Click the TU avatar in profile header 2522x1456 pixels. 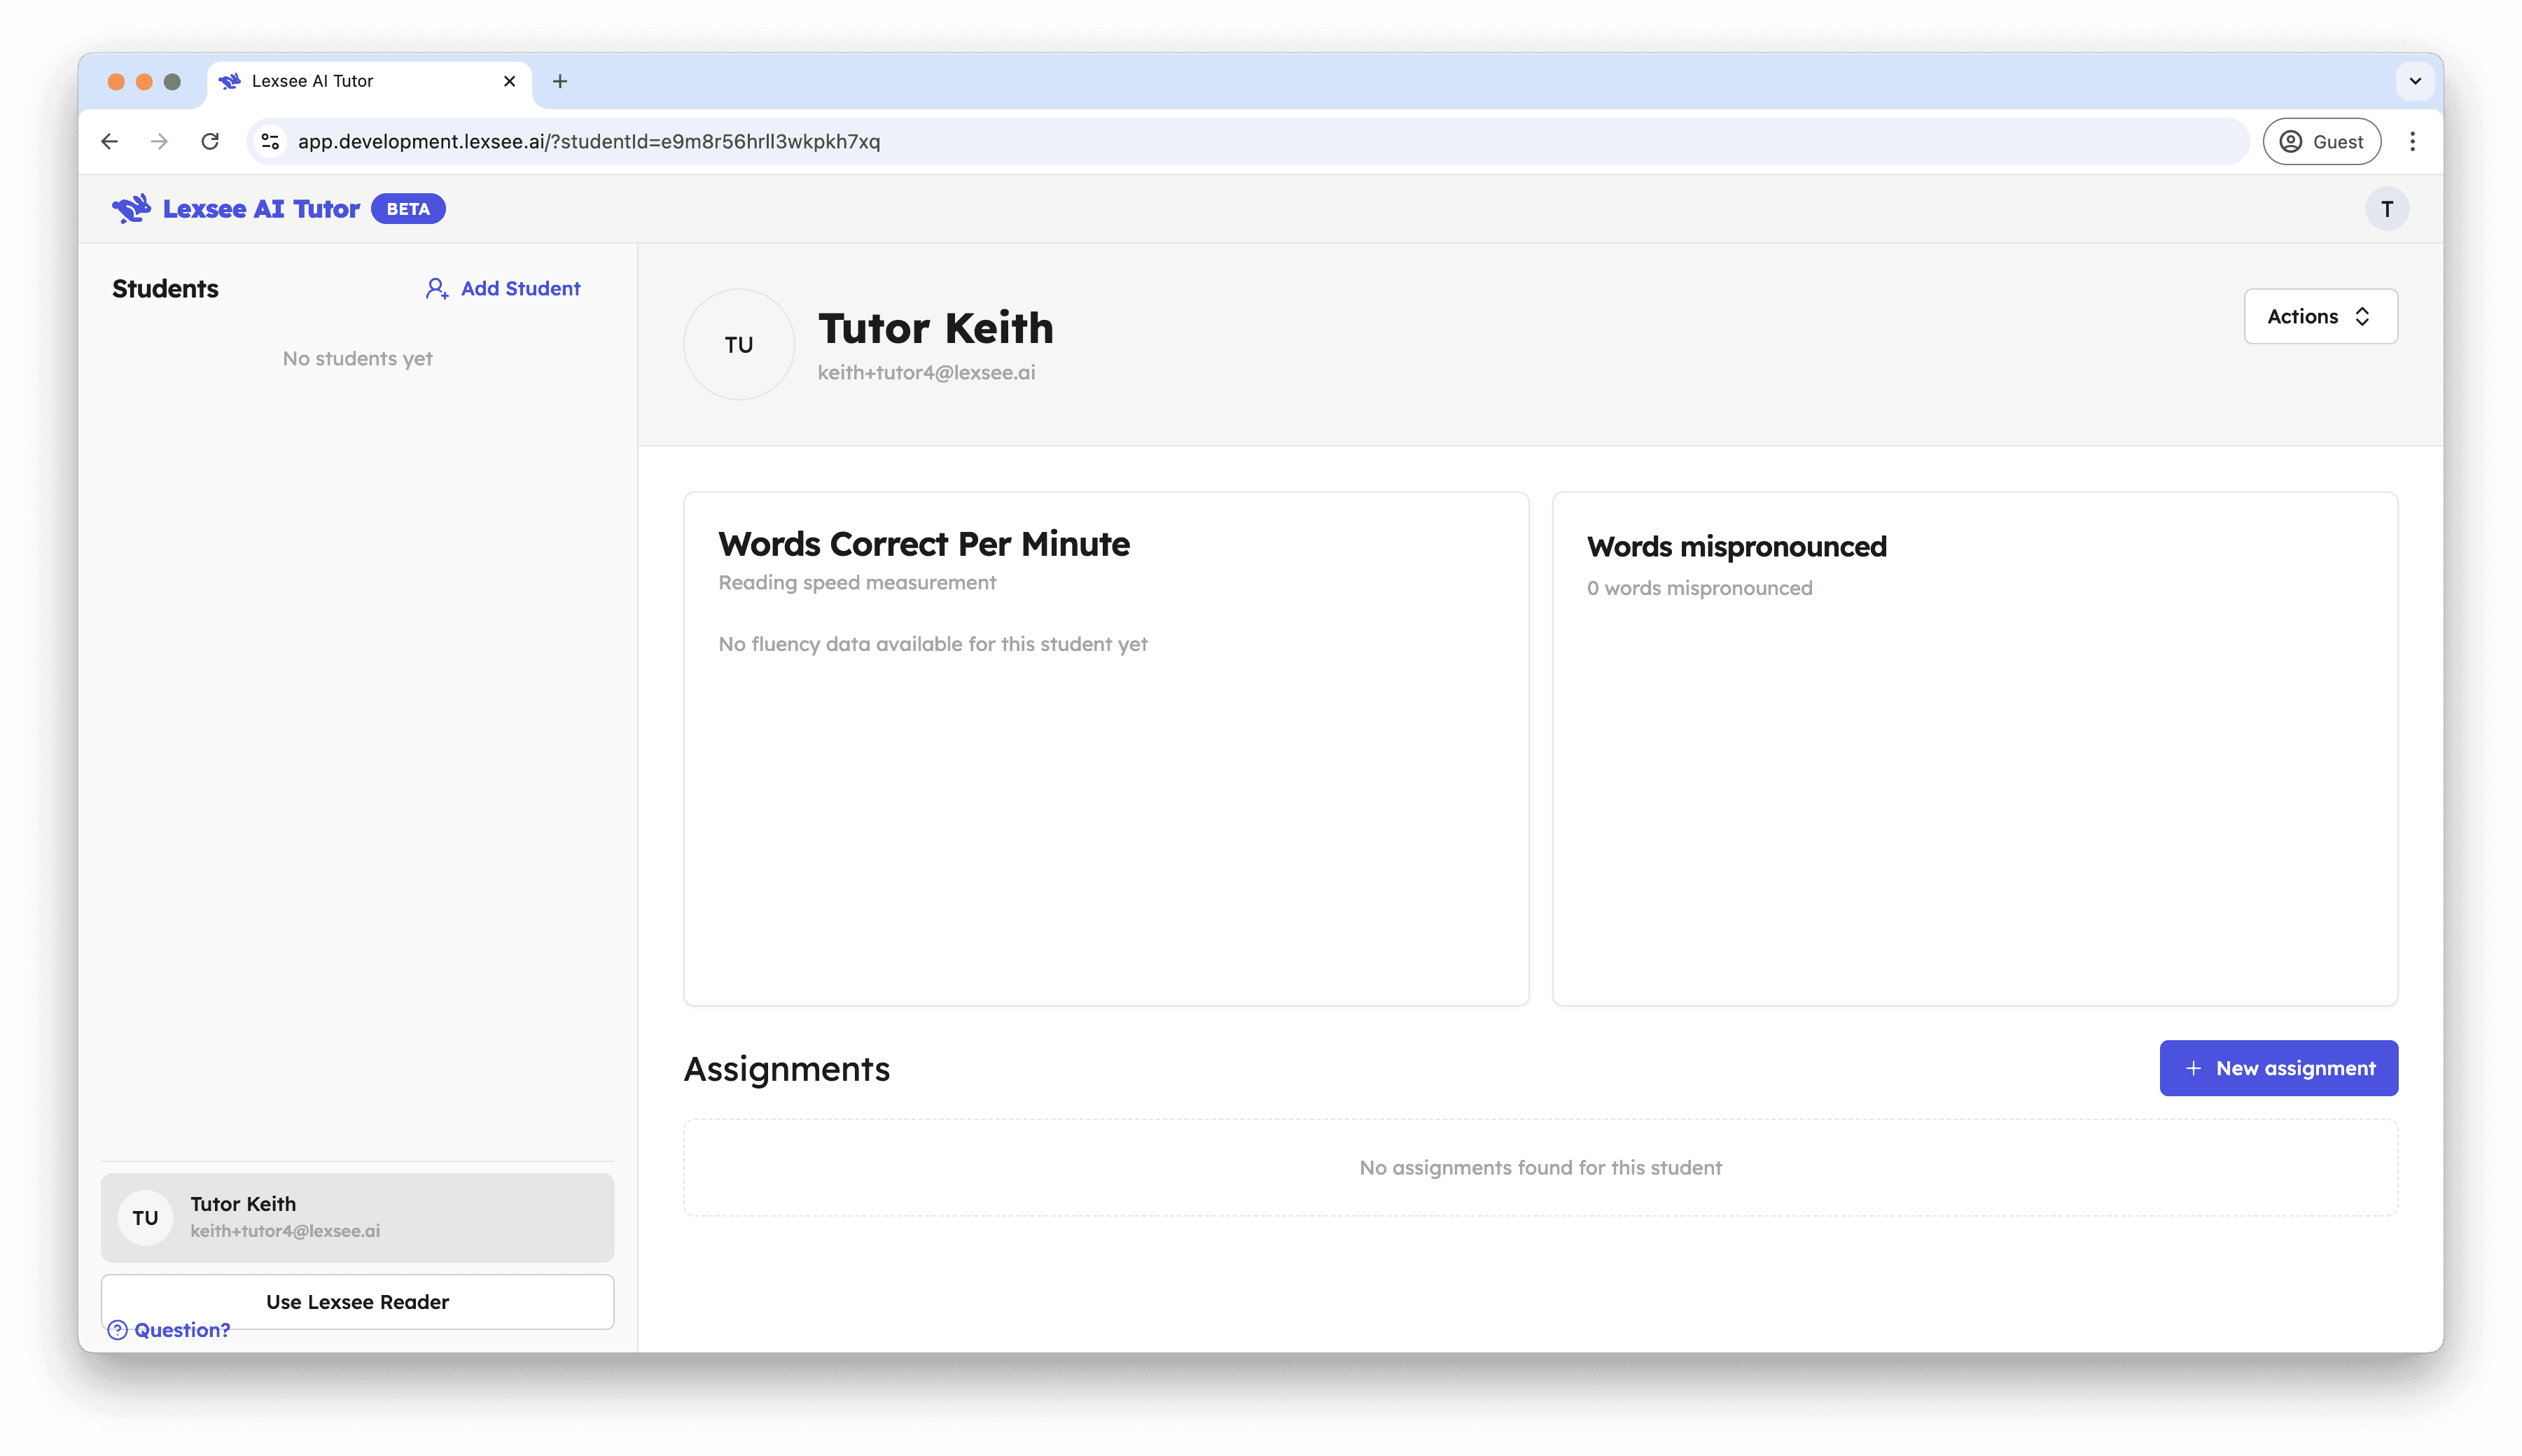pyautogui.click(x=739, y=344)
